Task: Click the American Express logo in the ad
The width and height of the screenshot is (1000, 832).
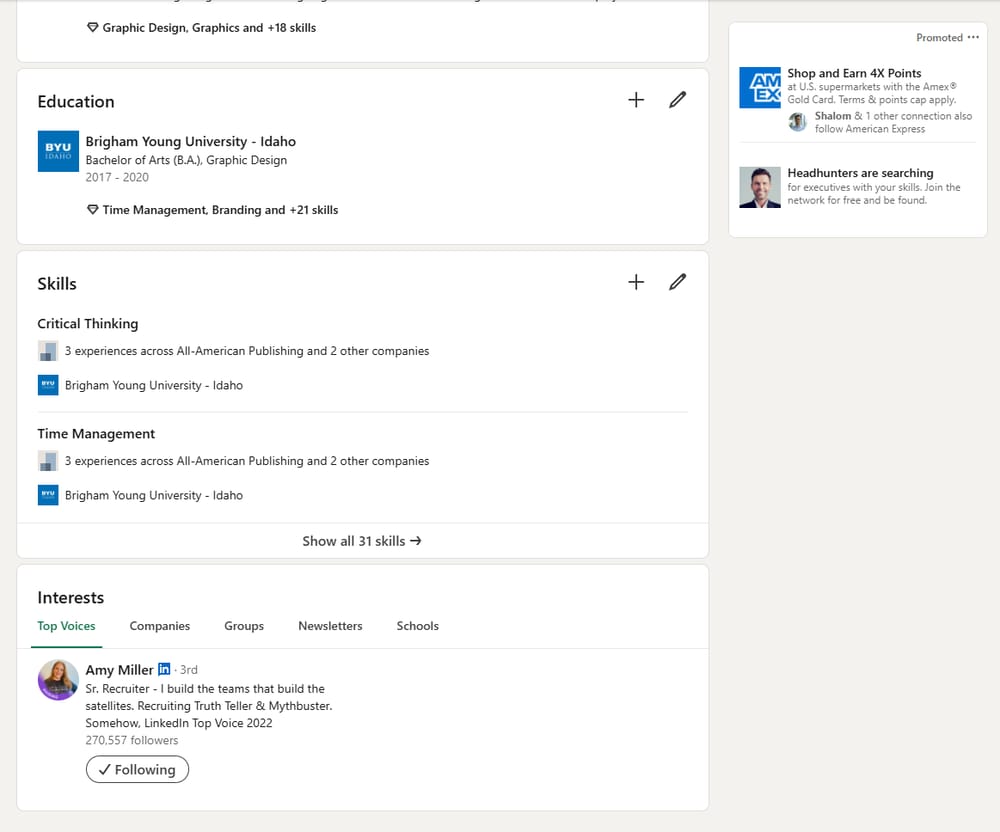Action: 760,87
